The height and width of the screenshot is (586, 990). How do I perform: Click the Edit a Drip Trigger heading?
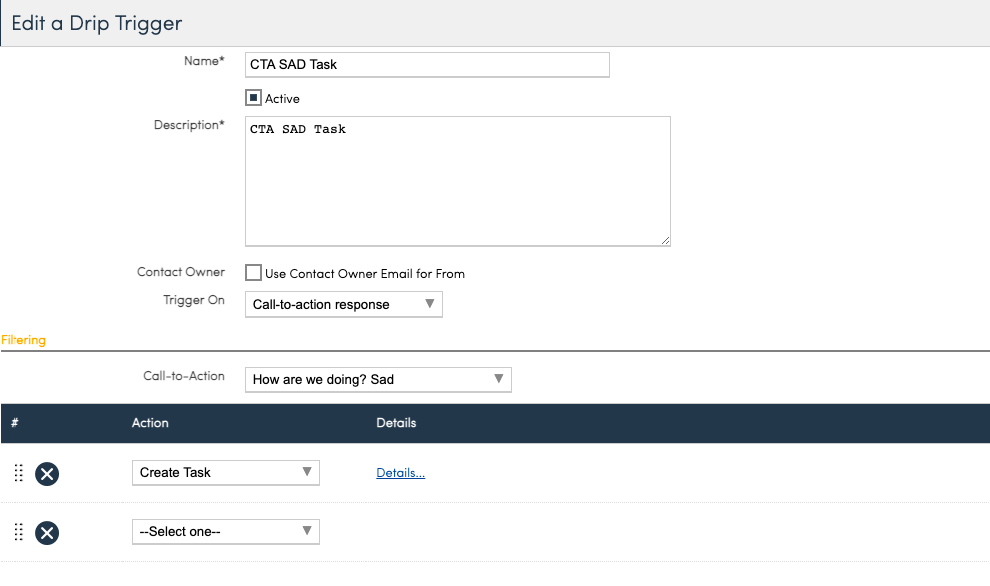coord(96,22)
